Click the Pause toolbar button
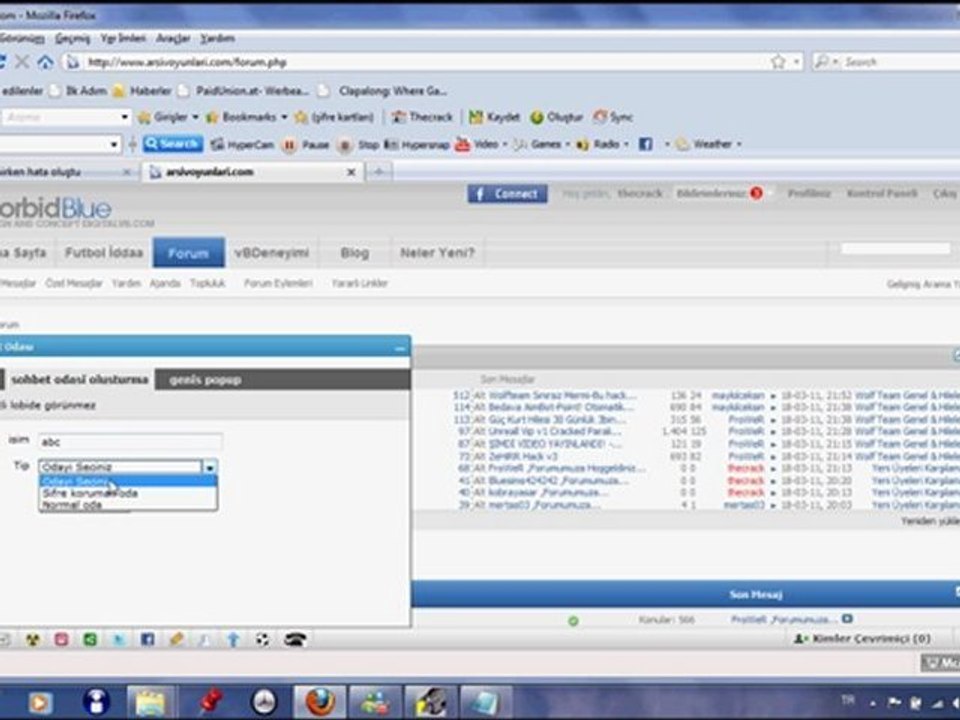Screen dimensions: 960x720 [x=306, y=144]
